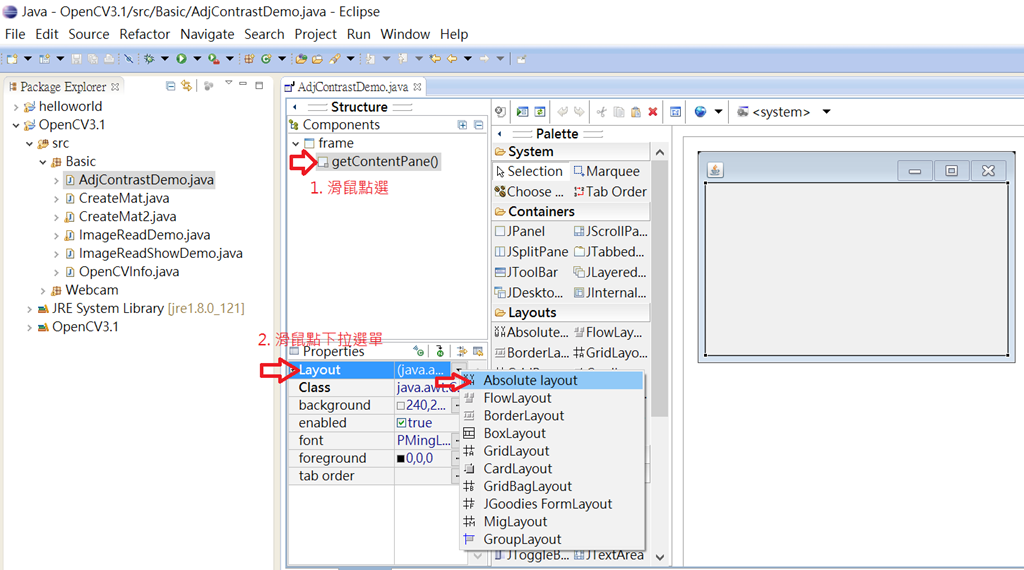Choose GridBagLayout from dropdown list
This screenshot has height=570, width=1024.
click(552, 486)
